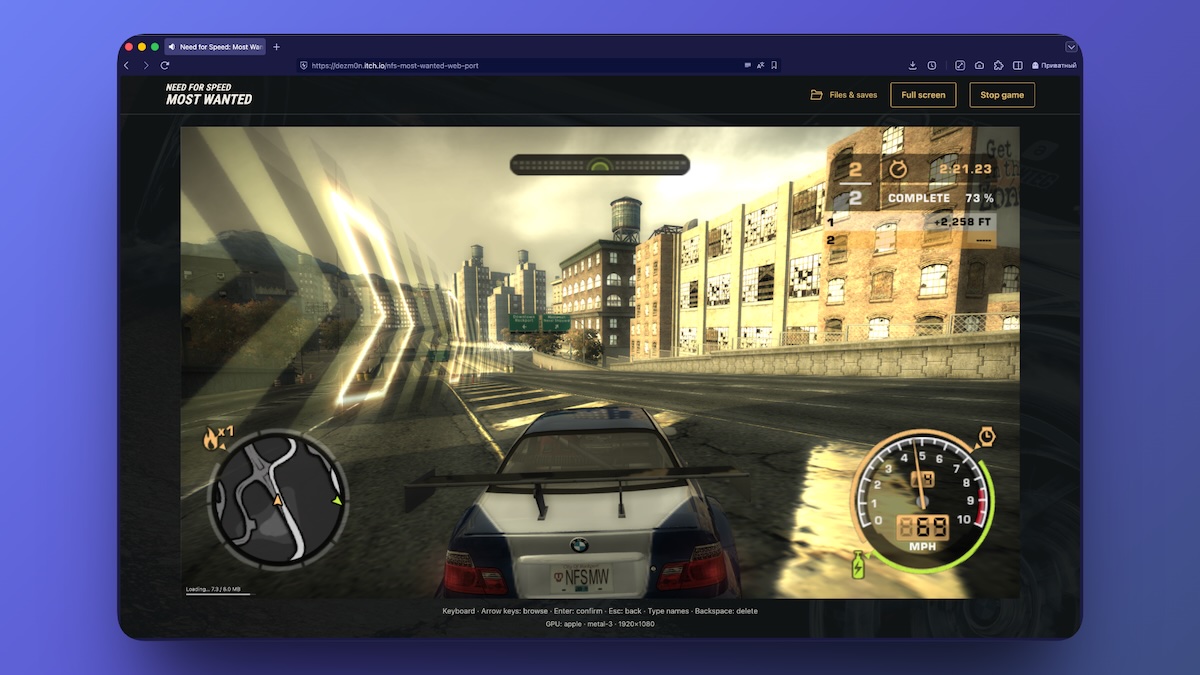Click the police radar detector bar
Viewport: 1200px width, 675px height.
click(600, 165)
